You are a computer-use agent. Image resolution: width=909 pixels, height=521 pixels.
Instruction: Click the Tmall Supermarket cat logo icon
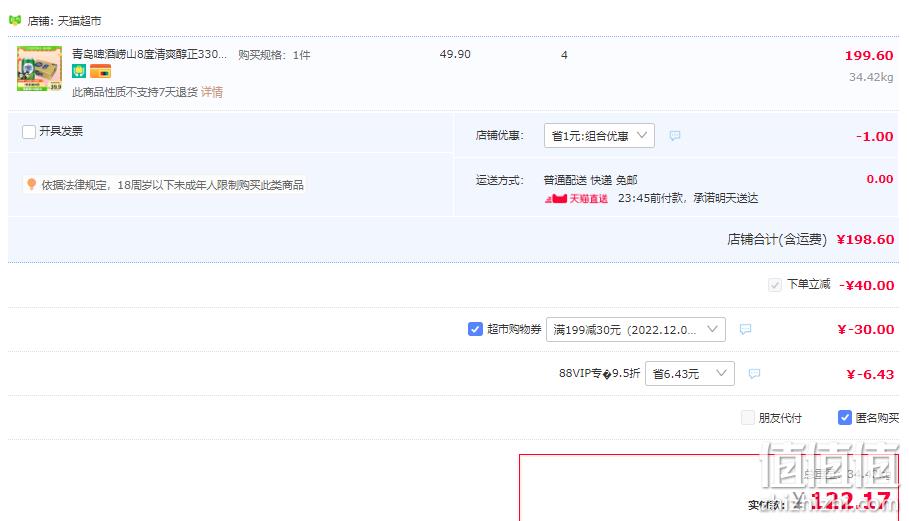pos(15,20)
